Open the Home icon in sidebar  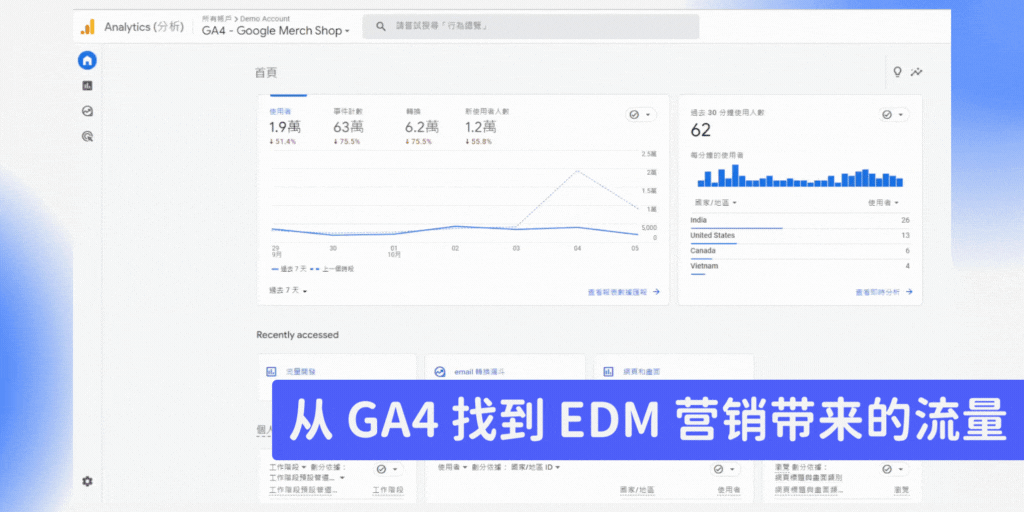(87, 61)
